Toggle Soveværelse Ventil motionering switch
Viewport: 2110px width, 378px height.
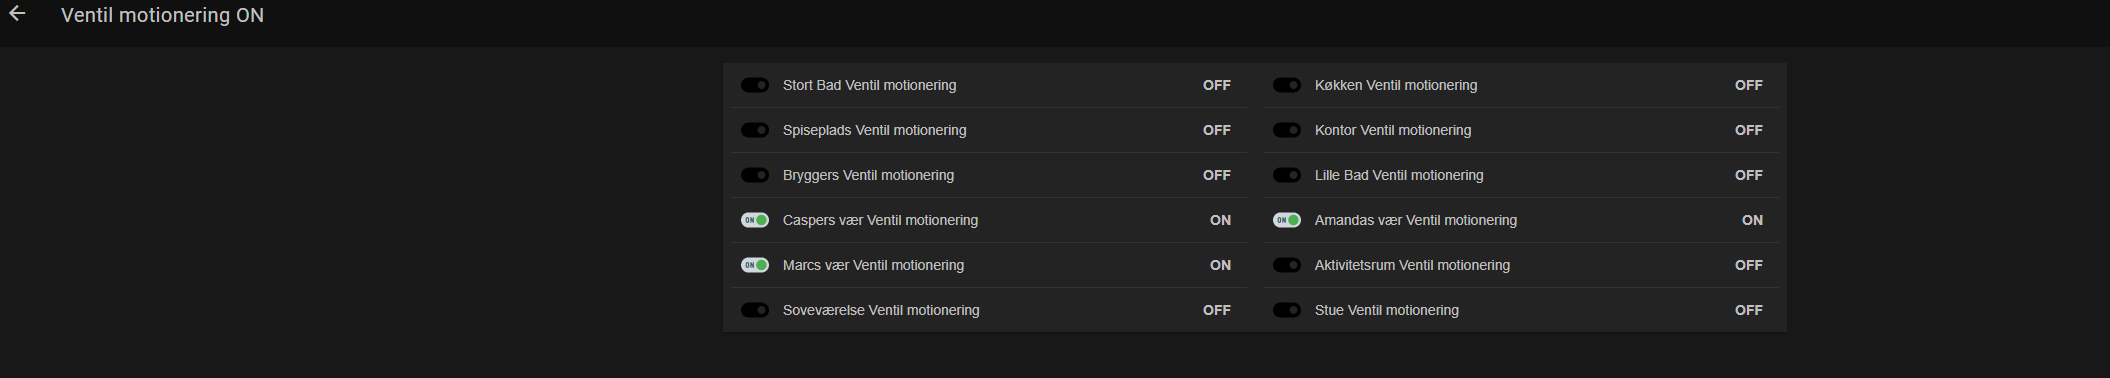(755, 310)
